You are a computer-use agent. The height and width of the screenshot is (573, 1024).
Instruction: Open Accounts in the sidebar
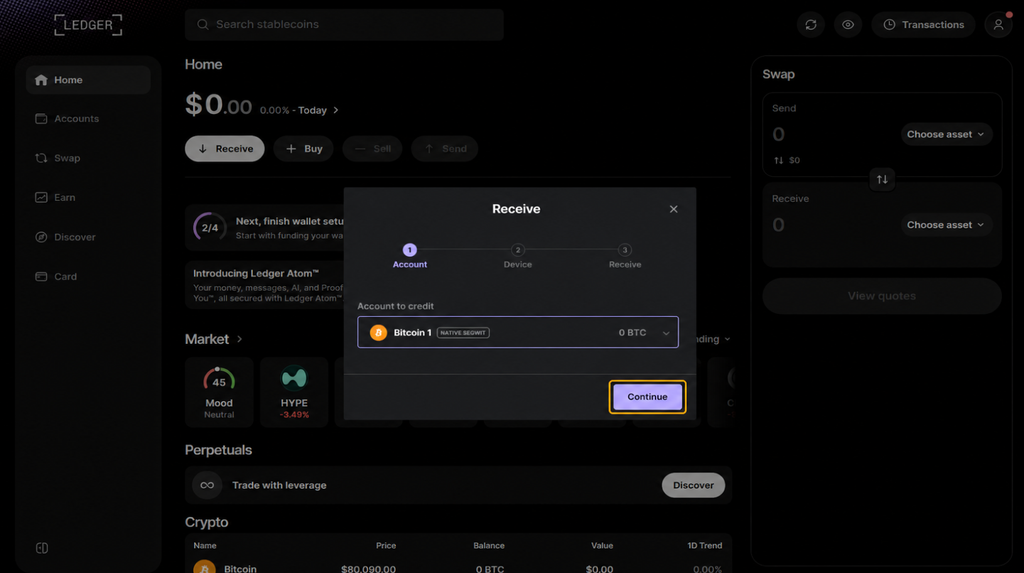pos(88,119)
